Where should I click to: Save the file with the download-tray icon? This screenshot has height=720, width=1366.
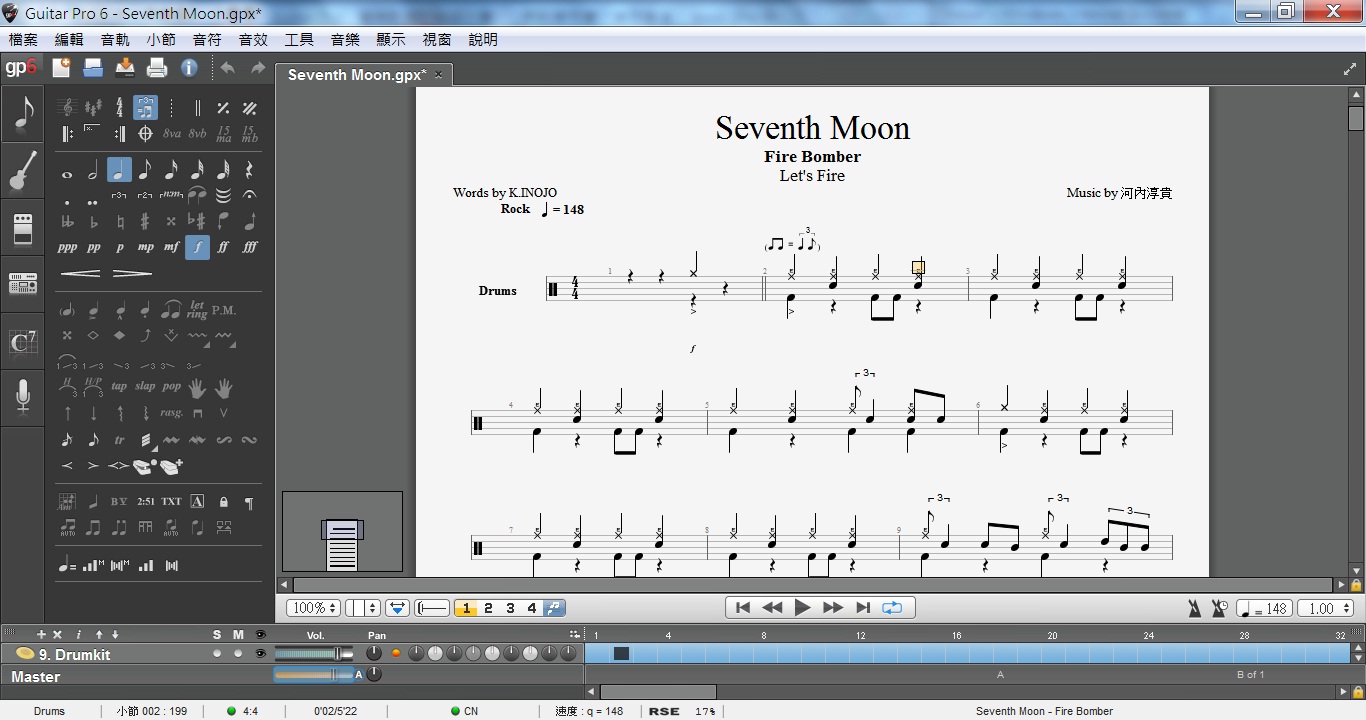tap(125, 68)
